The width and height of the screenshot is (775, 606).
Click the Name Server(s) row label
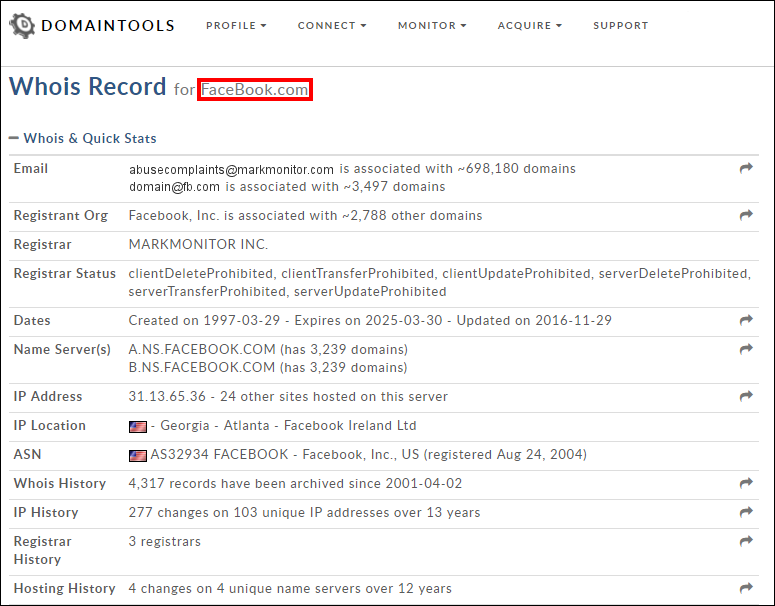point(62,349)
